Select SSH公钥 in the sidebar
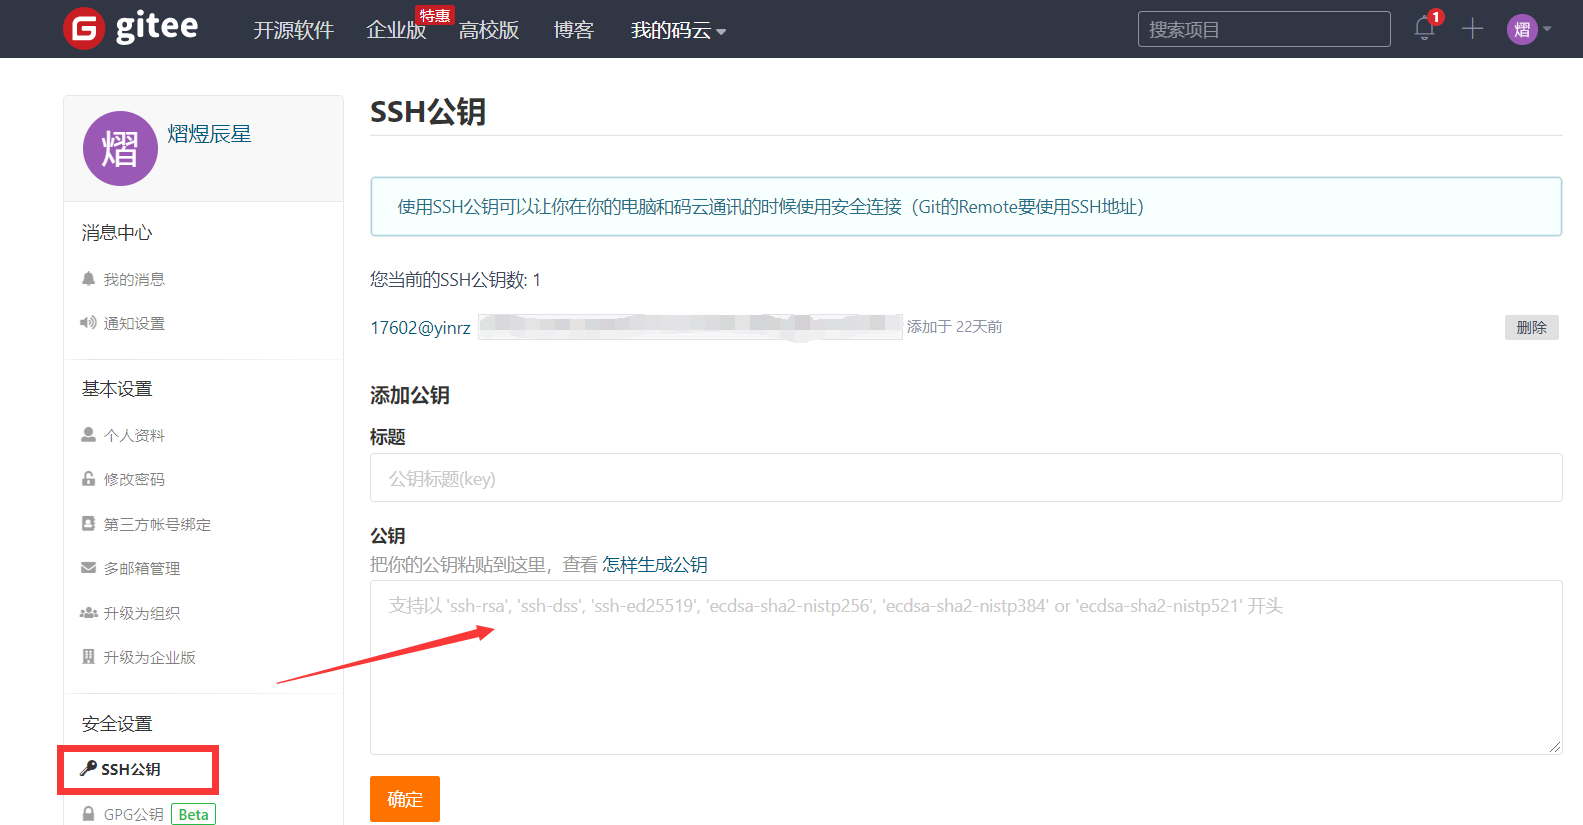Image resolution: width=1583 pixels, height=825 pixels. (x=131, y=769)
